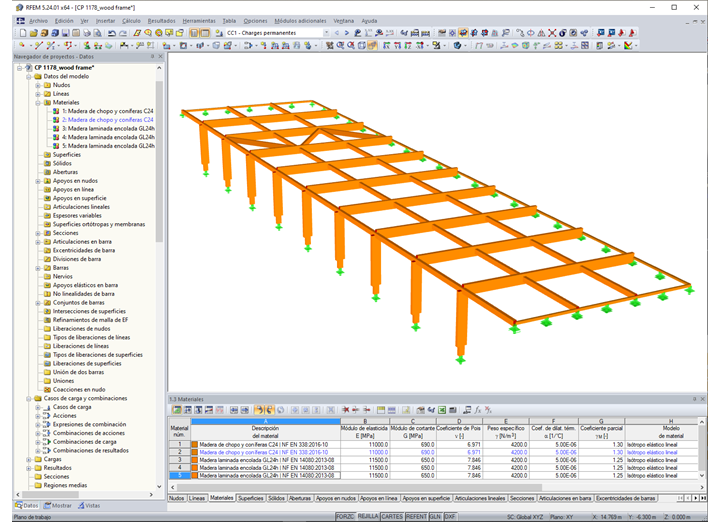Click description cell of material row 5
The height and width of the screenshot is (522, 720).
click(x=266, y=476)
